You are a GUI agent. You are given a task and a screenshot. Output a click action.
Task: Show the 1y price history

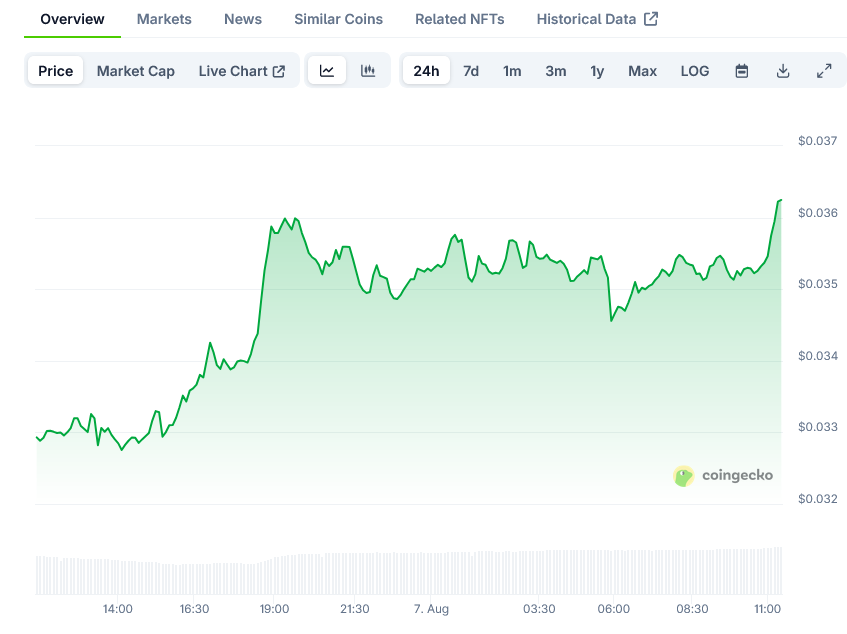point(597,71)
